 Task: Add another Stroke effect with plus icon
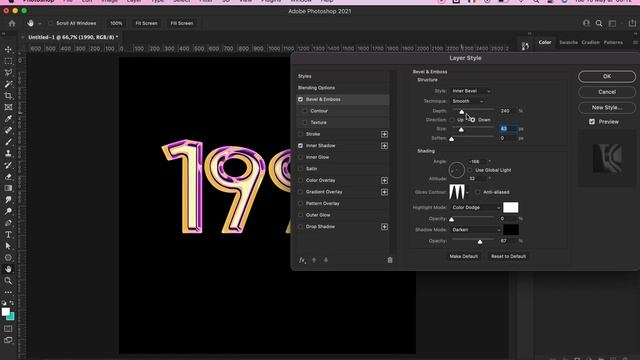[x=384, y=134]
